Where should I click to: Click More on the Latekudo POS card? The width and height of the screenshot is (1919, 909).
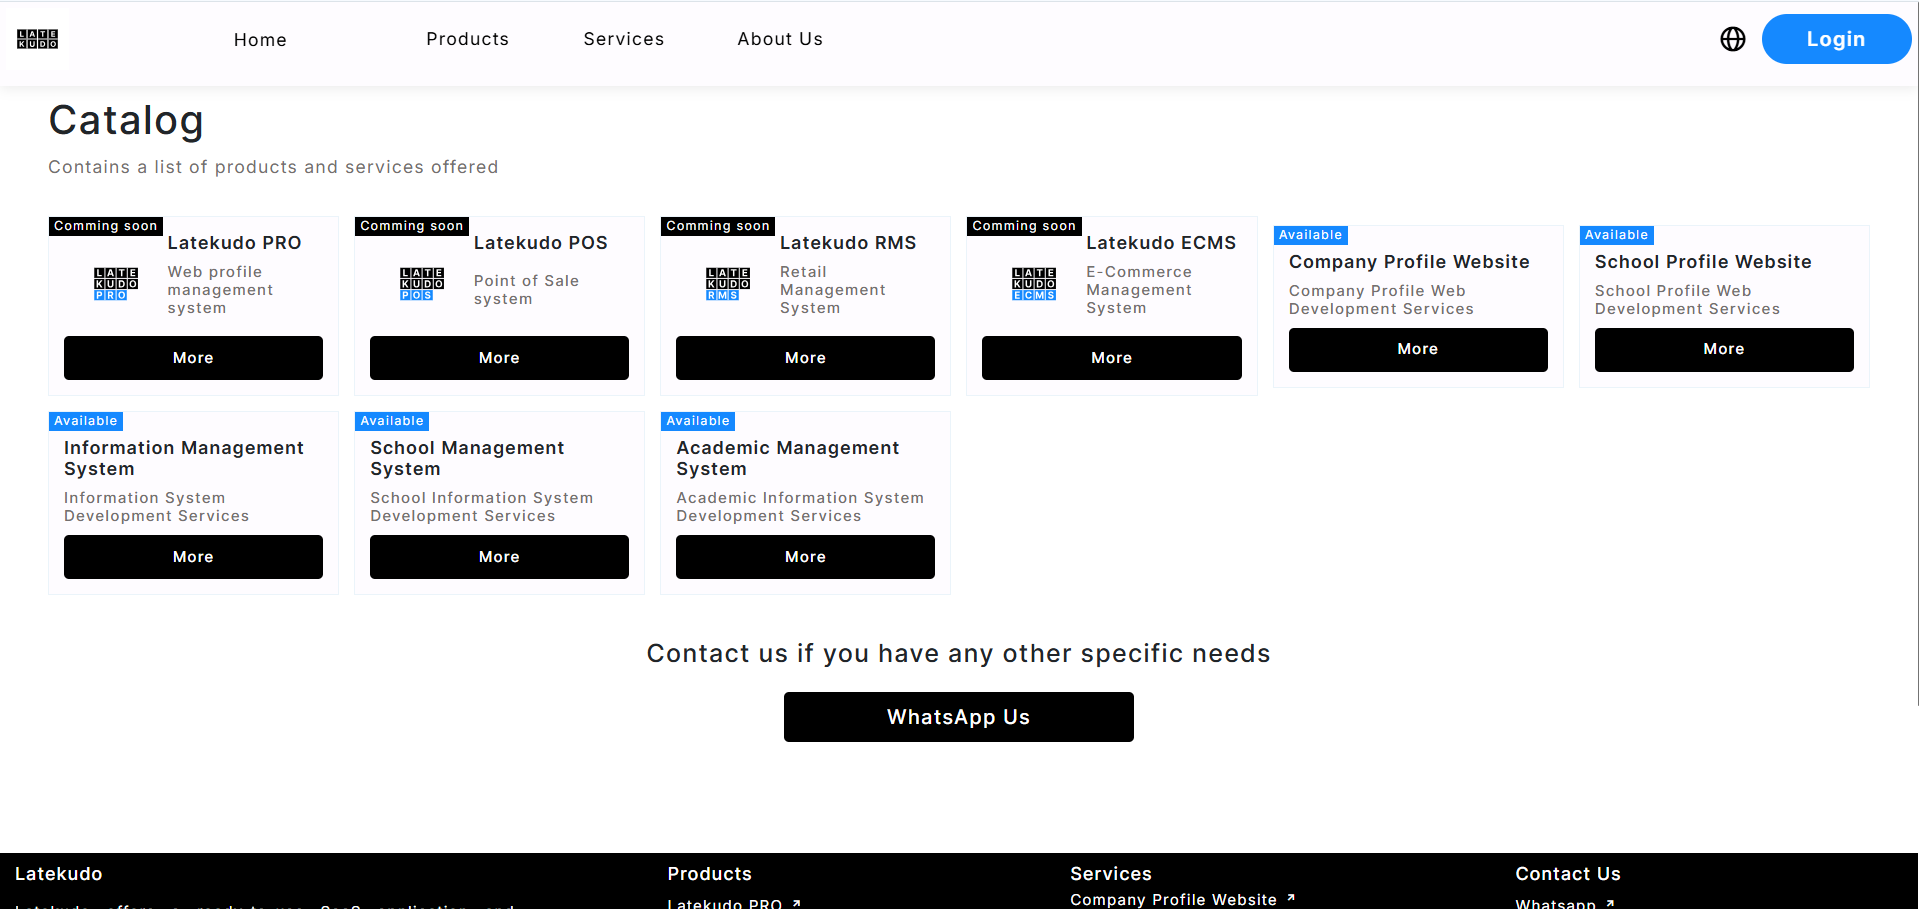tap(499, 358)
